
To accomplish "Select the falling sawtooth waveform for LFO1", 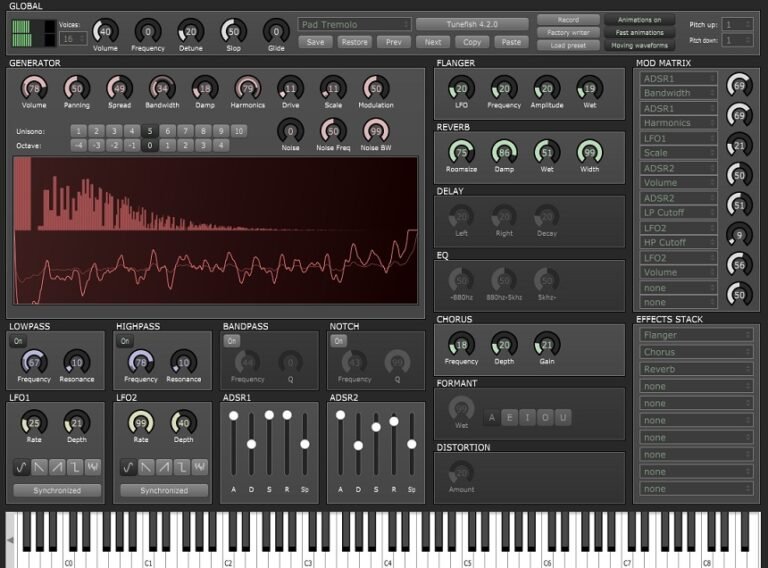I will tap(39, 467).
